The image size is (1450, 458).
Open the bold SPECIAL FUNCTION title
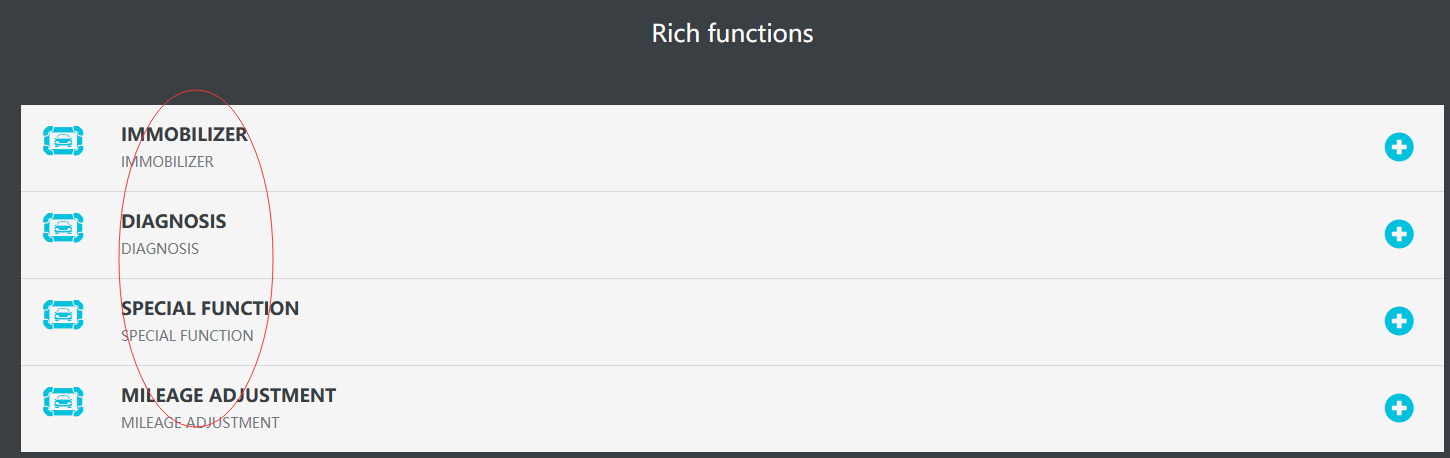click(x=210, y=308)
